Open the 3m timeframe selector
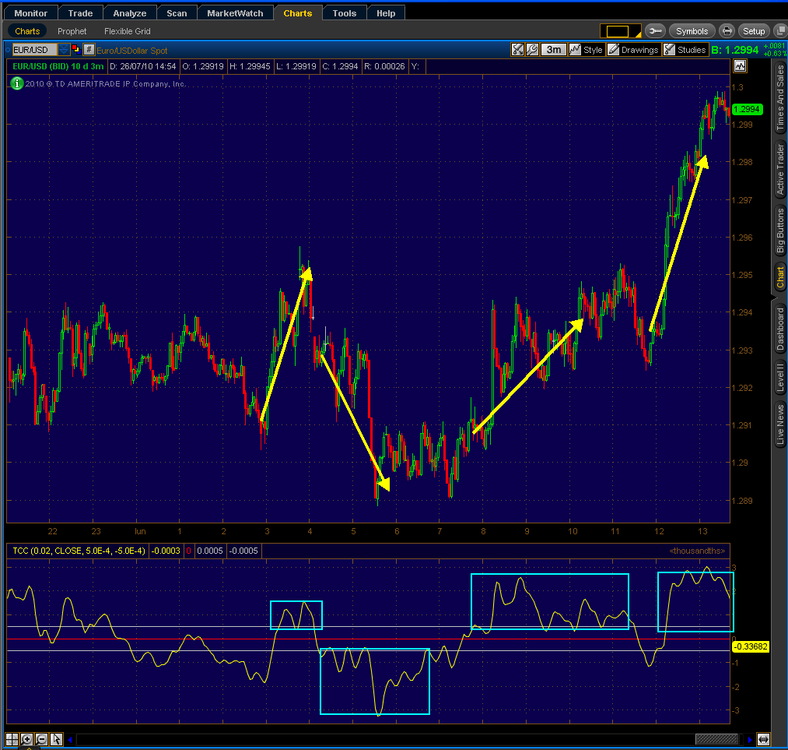 [553, 49]
